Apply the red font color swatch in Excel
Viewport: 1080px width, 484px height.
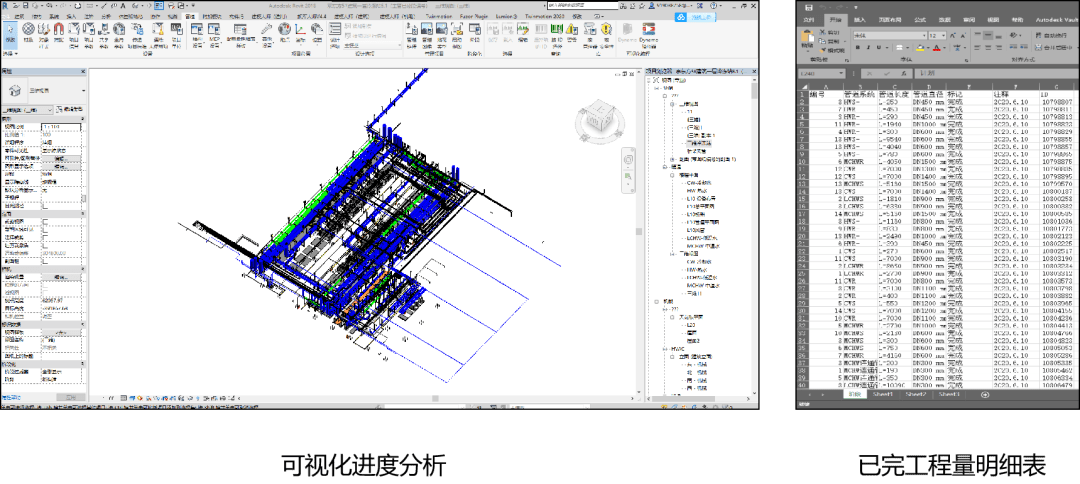937,48
